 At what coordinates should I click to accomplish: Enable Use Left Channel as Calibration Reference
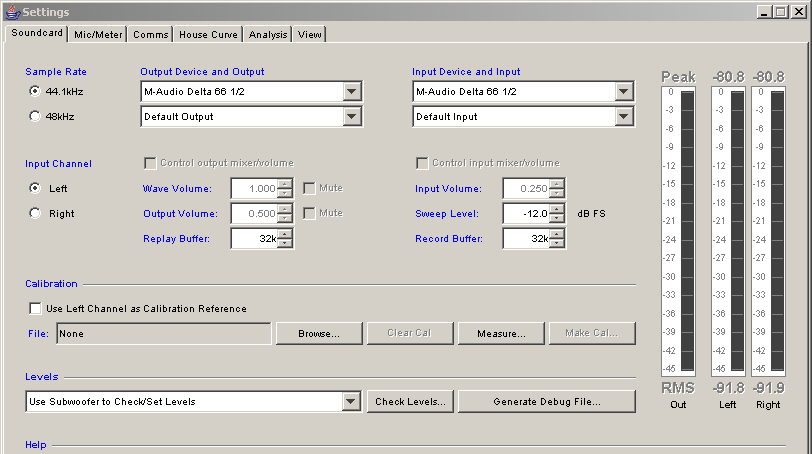pyautogui.click(x=36, y=308)
